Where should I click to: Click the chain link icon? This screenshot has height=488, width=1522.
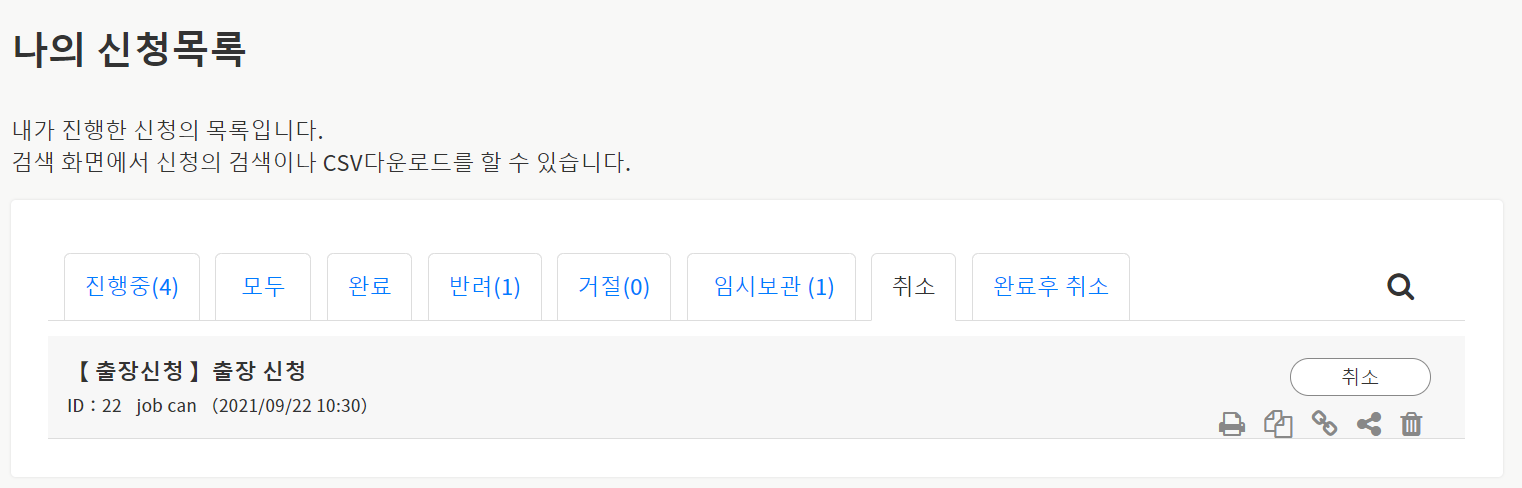click(x=1324, y=424)
